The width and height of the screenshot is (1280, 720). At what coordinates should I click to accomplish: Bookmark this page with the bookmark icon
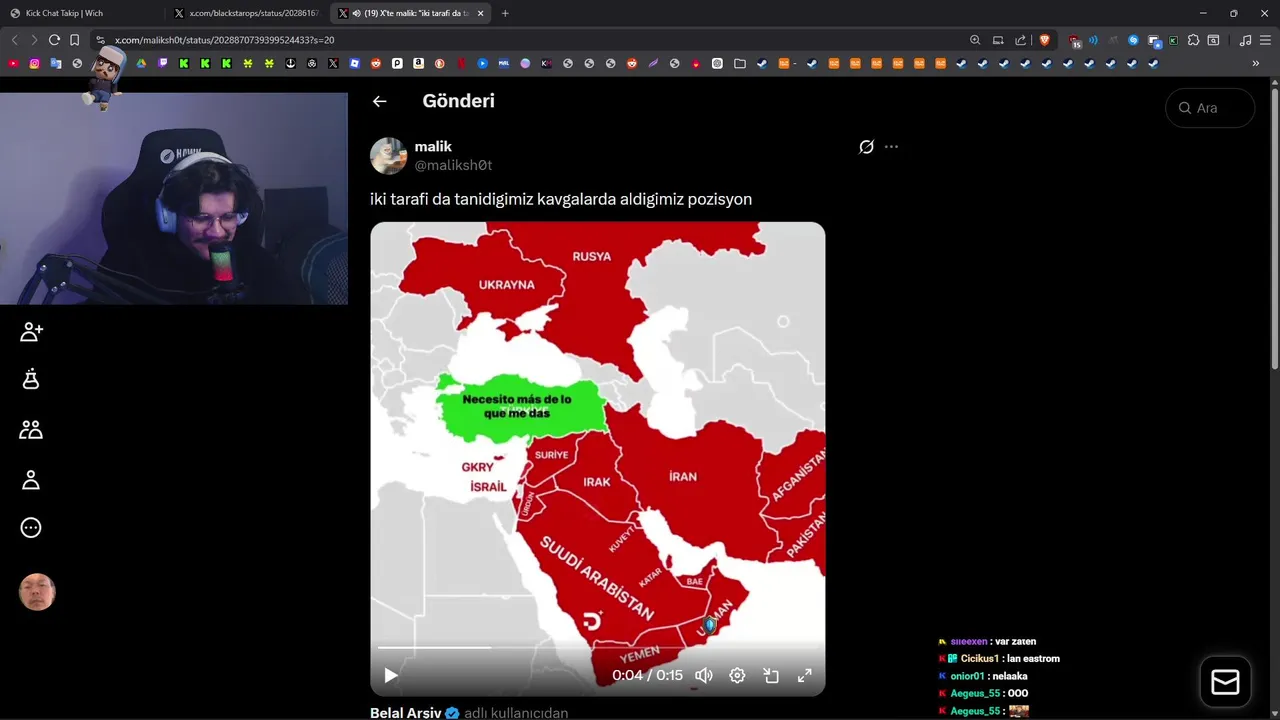tap(74, 40)
